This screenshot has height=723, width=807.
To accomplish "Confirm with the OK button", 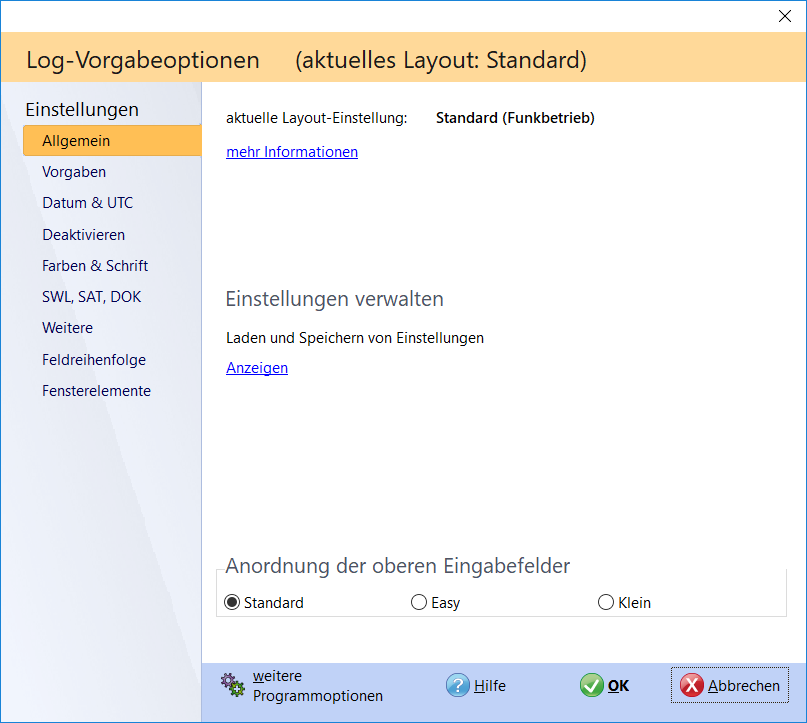I will click(618, 686).
